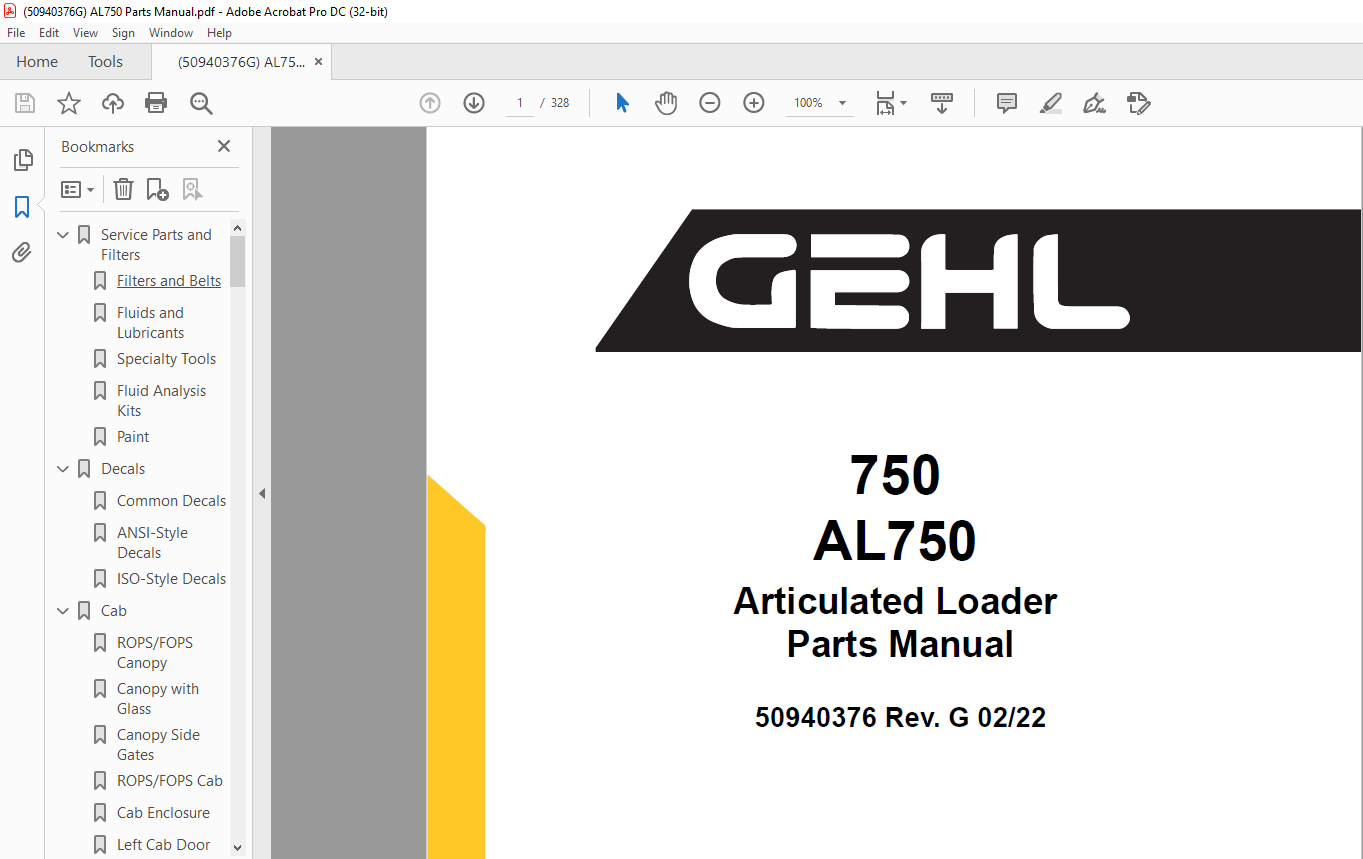Click bookmarks scrollbar up arrow
Screen dimensions: 1363x859
237,228
